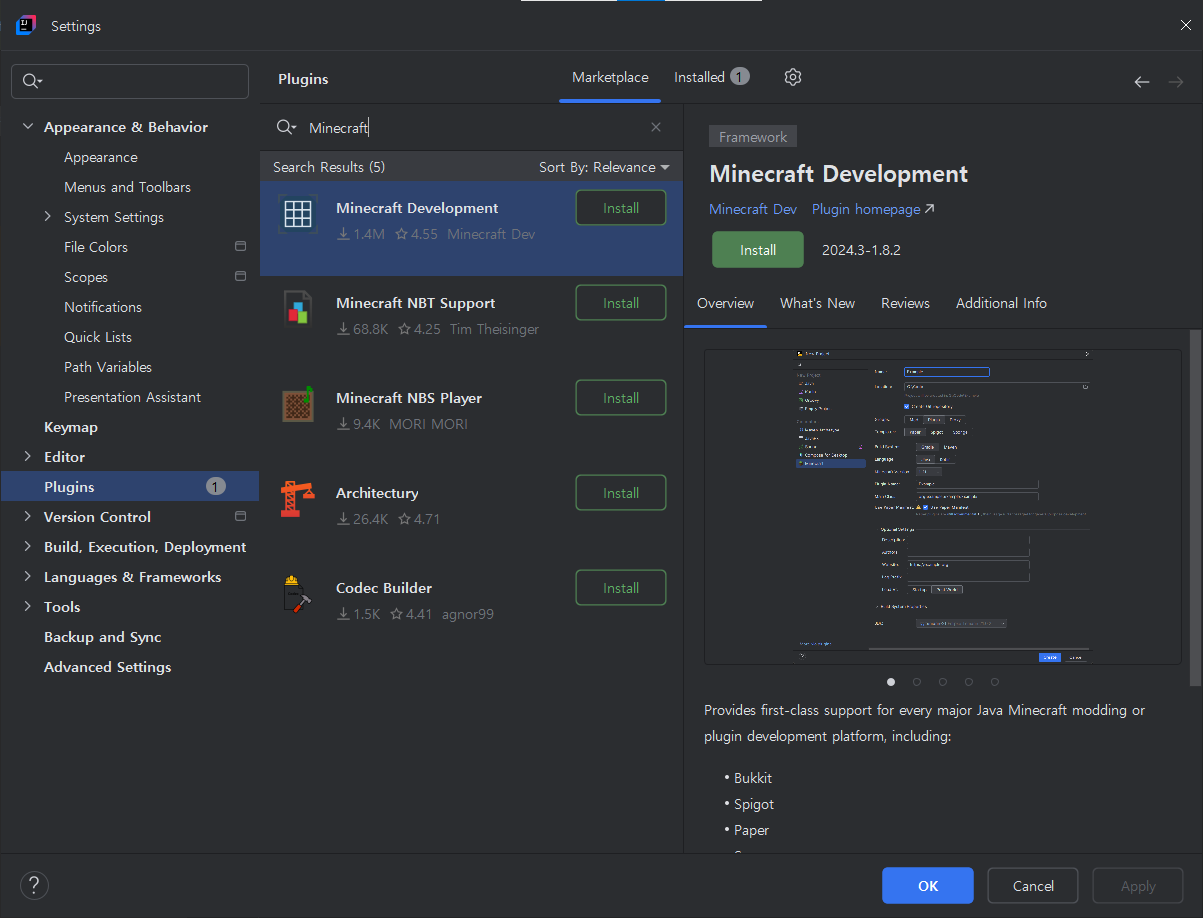Expand Build, Execution, Deployment node
Viewport: 1203px width, 918px height.
click(x=27, y=546)
